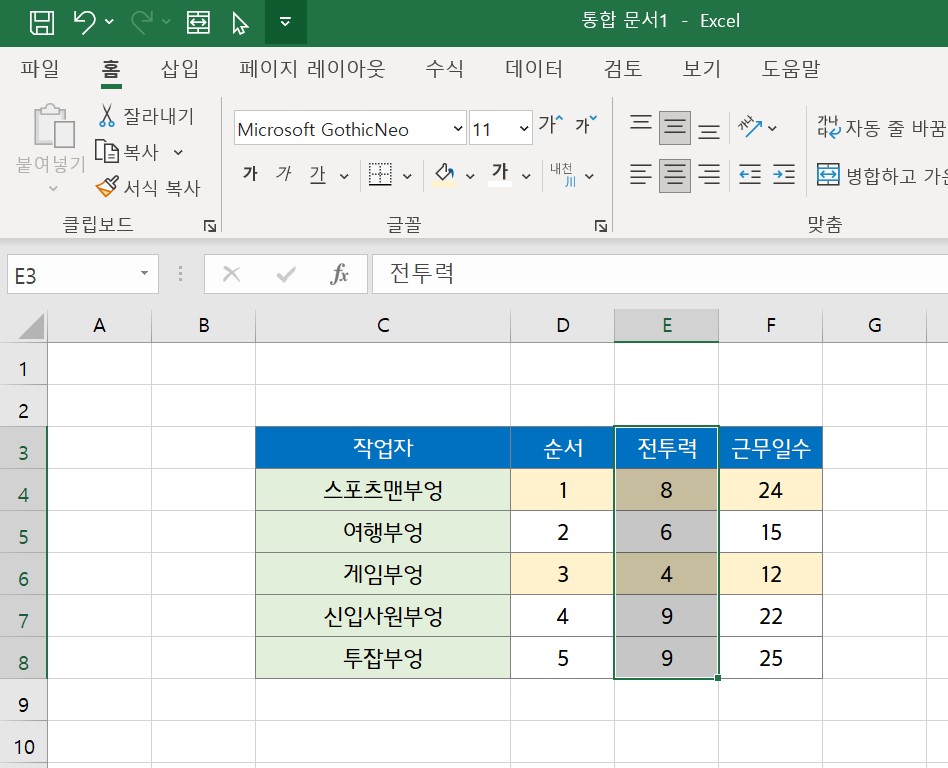The width and height of the screenshot is (948, 768).
Task: Open the 보기 tab
Action: 701,69
